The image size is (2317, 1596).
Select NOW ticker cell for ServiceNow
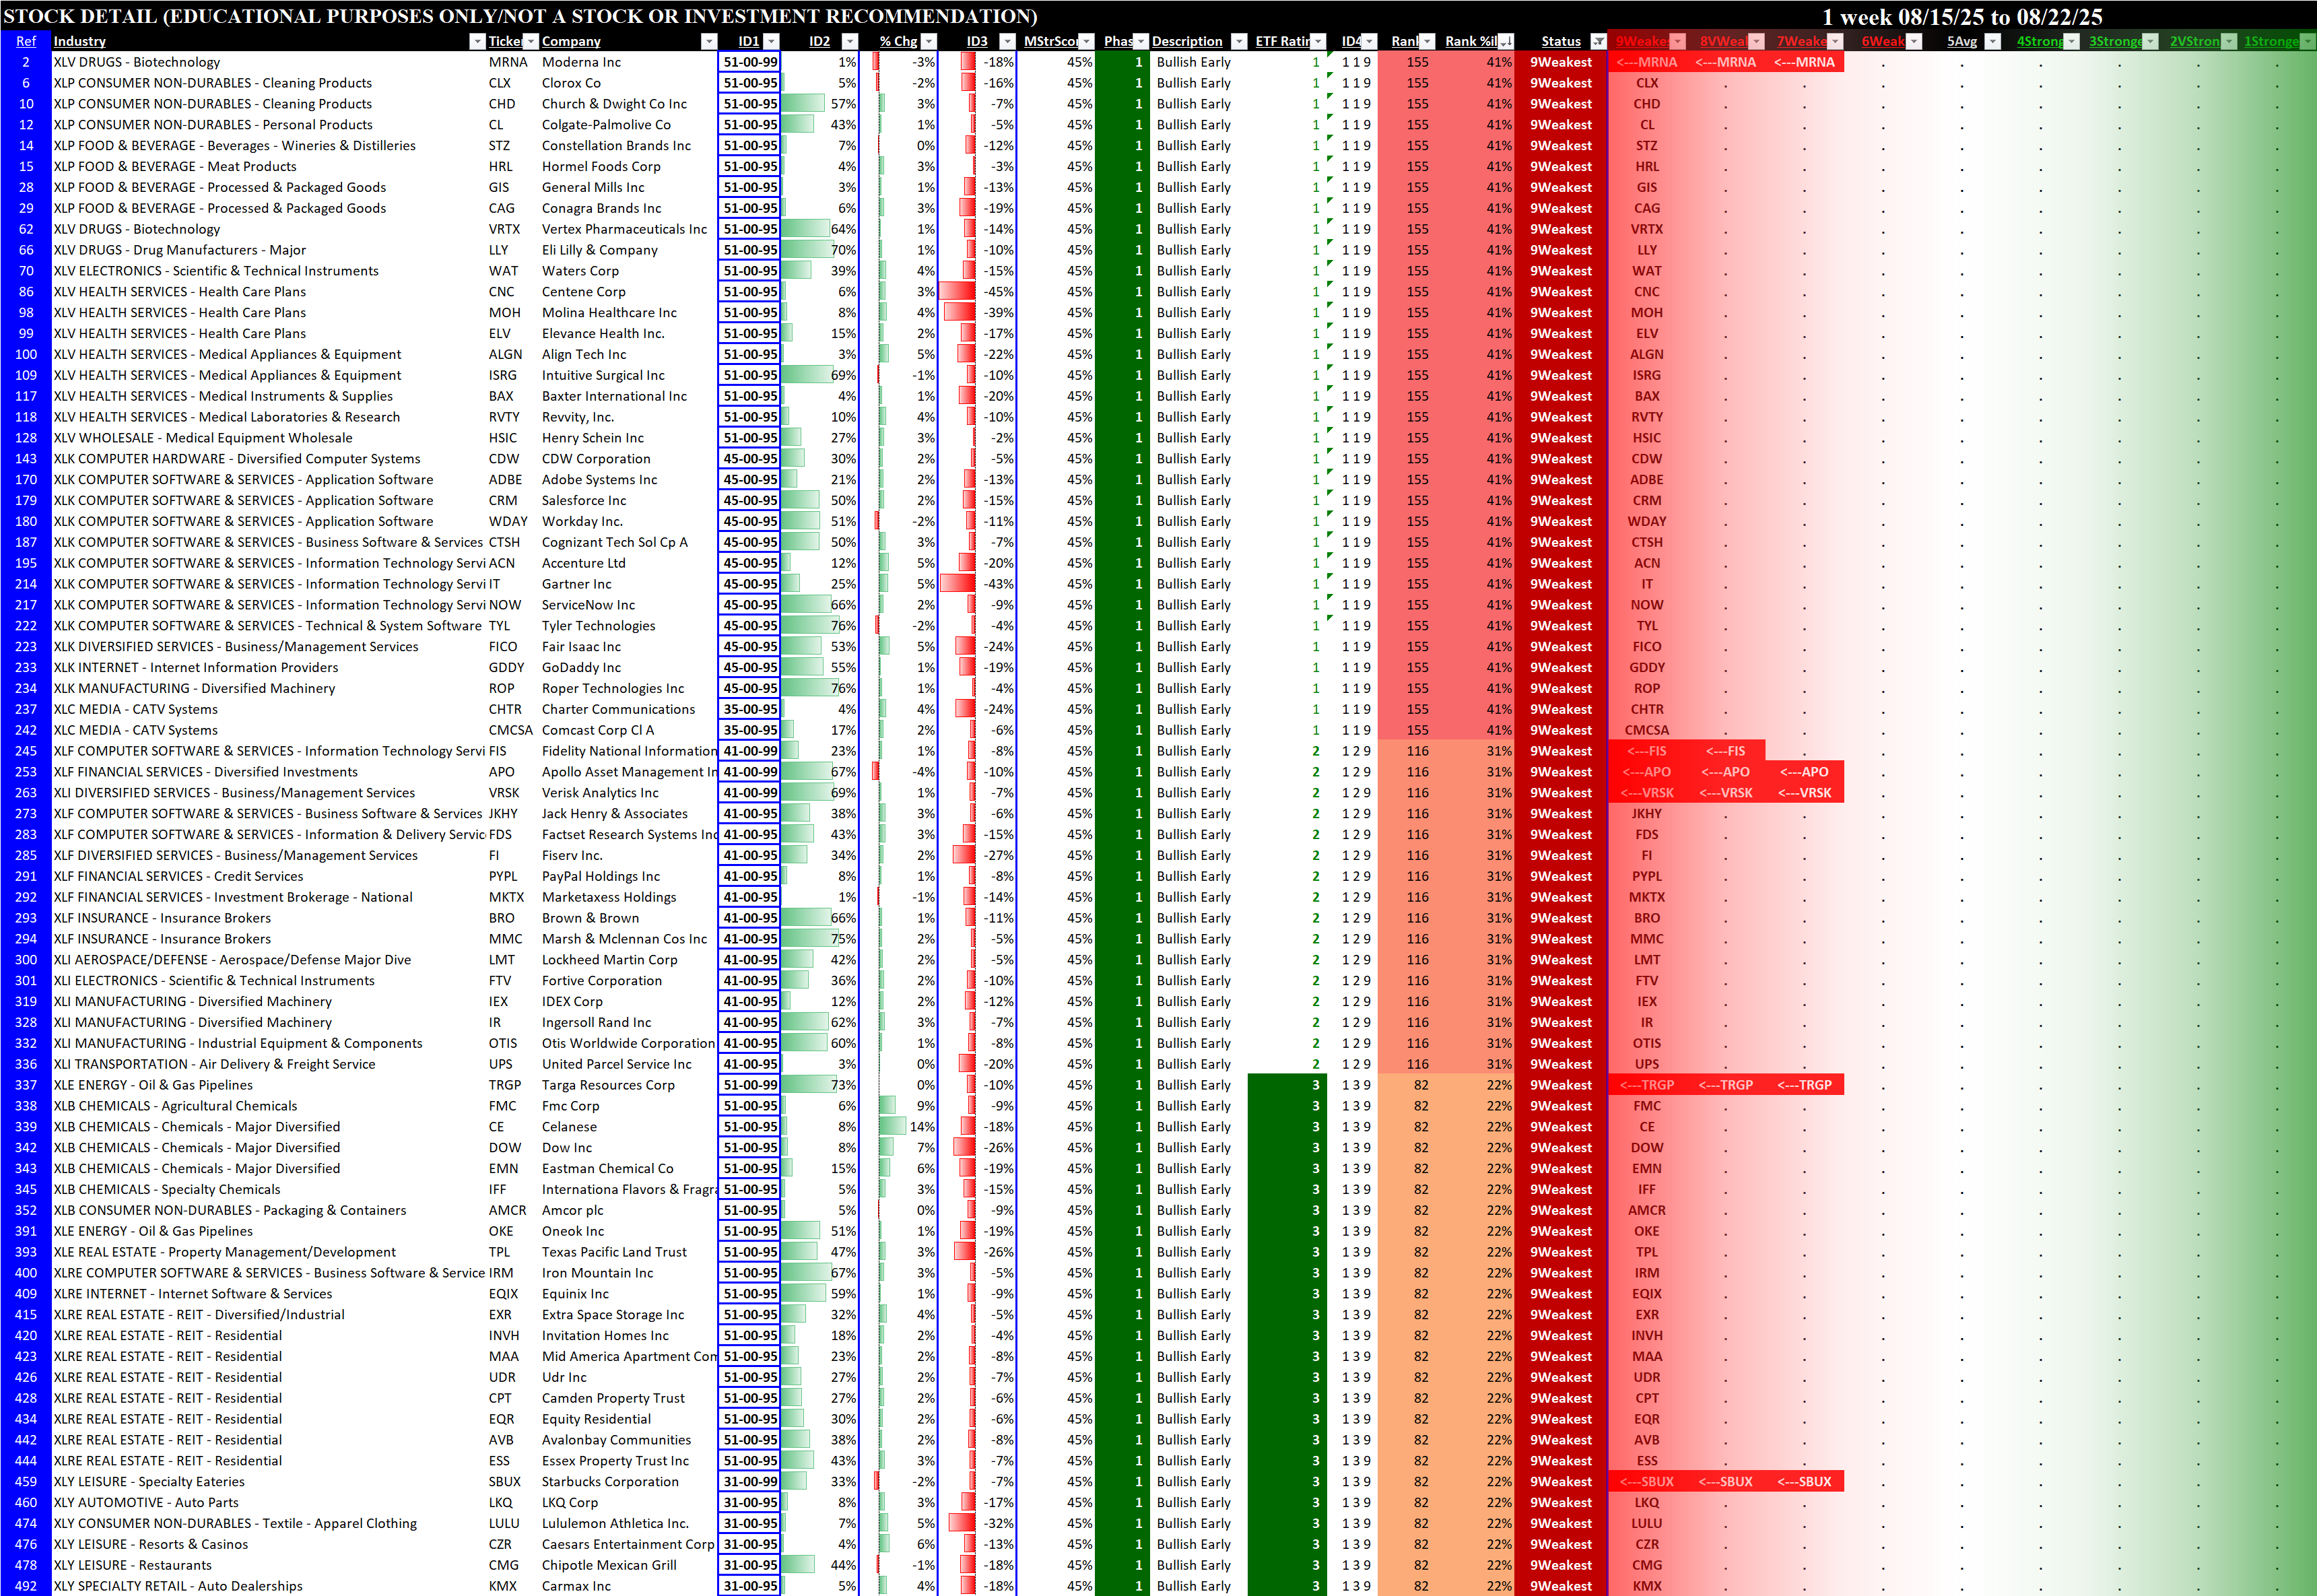(506, 605)
